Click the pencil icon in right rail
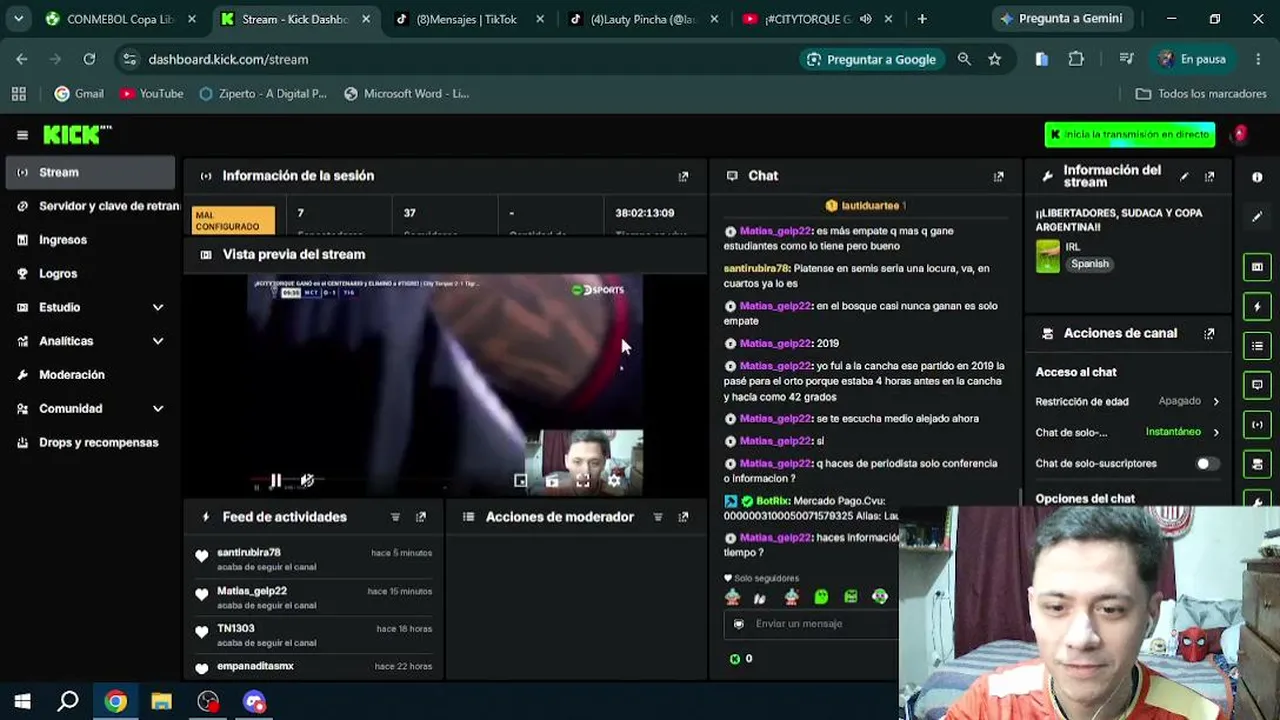Screen dimensions: 1280x720 pyautogui.click(x=1257, y=216)
